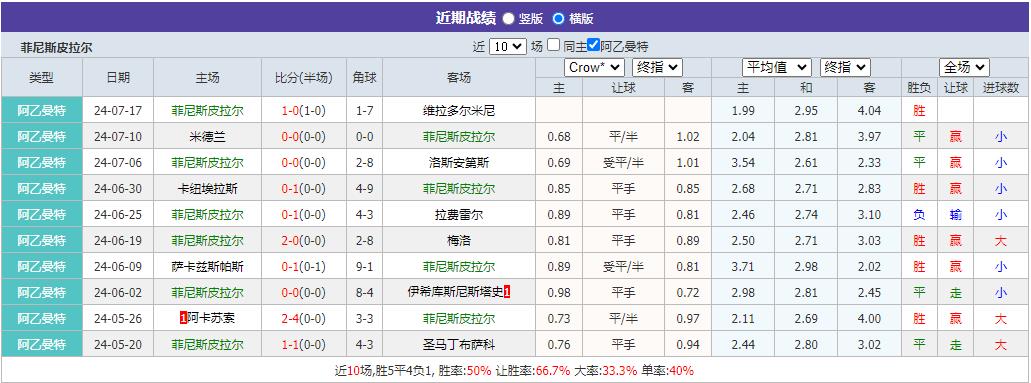Click the 0.98 home handicap odds value
This screenshot has width=1031, height=383.
(559, 292)
